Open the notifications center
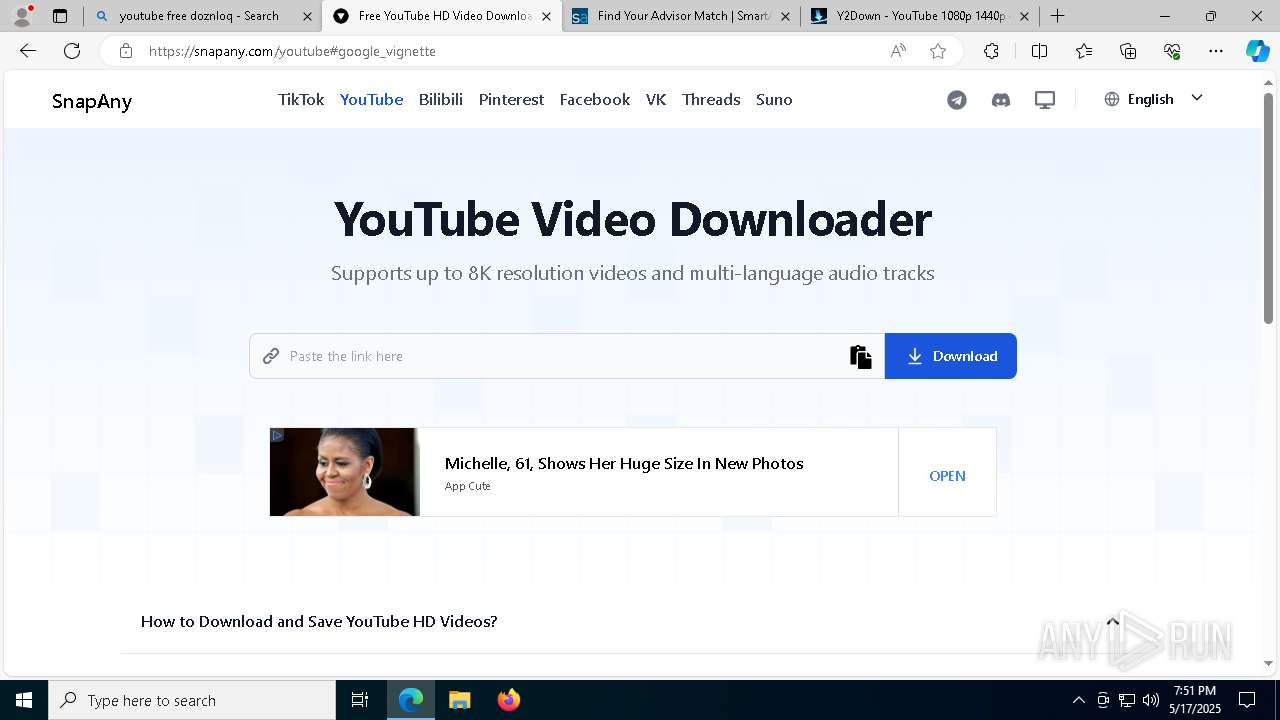The width and height of the screenshot is (1280, 720). 1247,700
